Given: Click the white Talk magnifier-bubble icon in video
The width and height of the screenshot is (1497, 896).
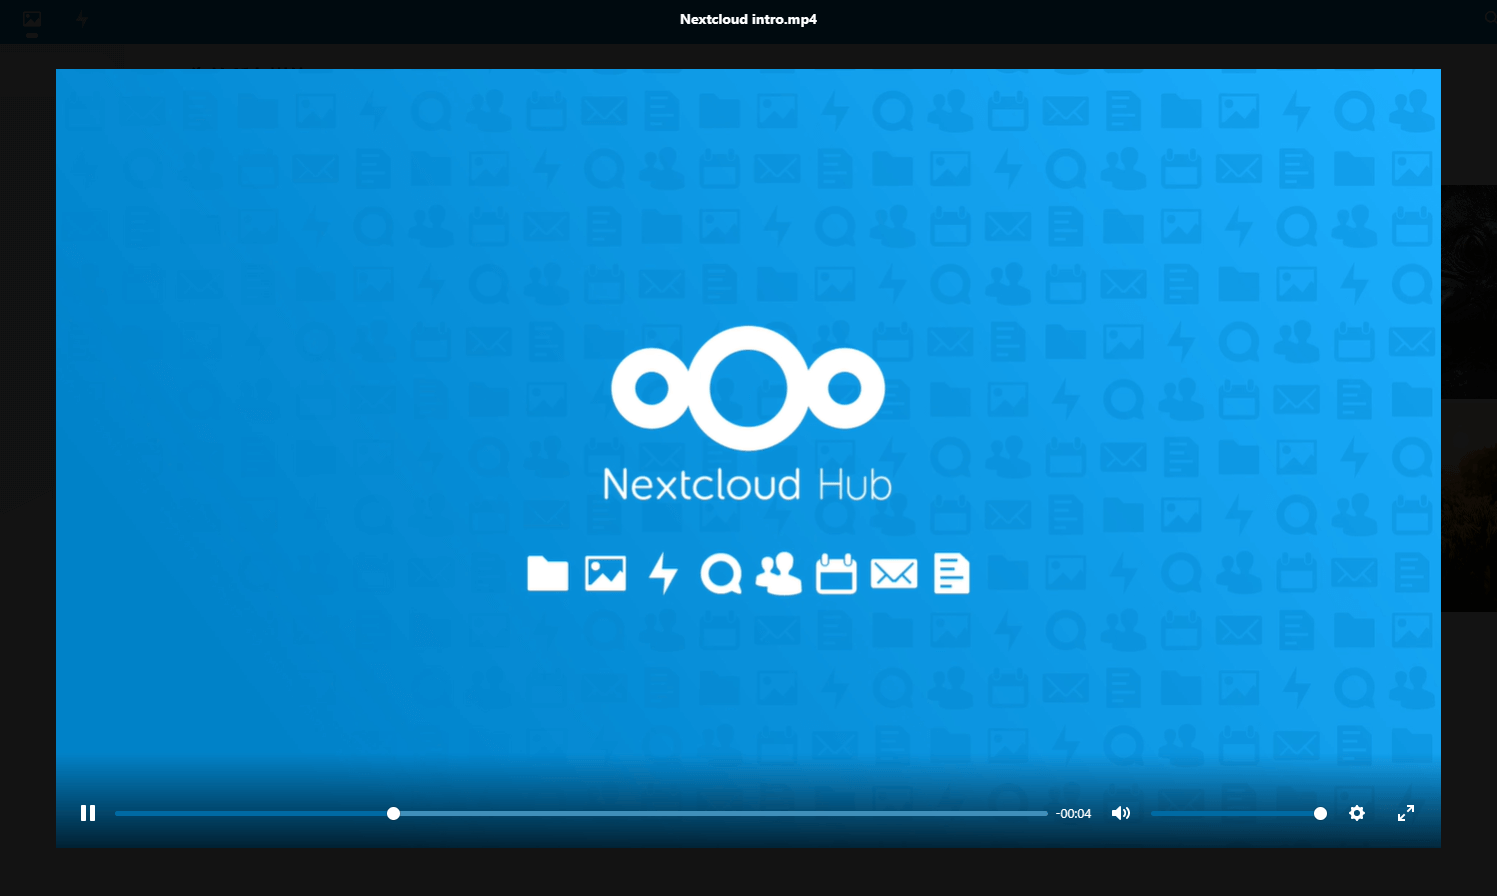Looking at the screenshot, I should coord(721,574).
